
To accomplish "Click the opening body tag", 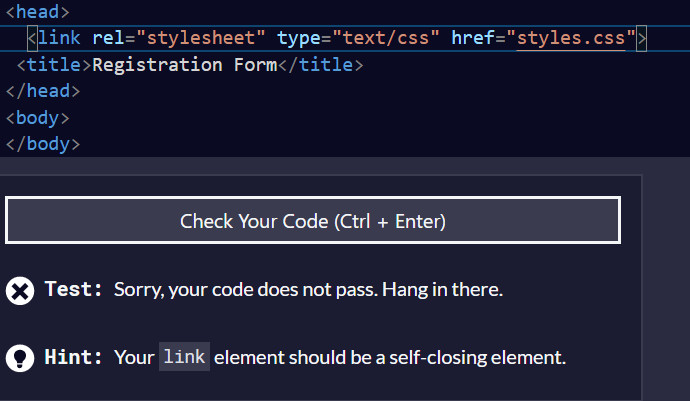I will coord(38,118).
